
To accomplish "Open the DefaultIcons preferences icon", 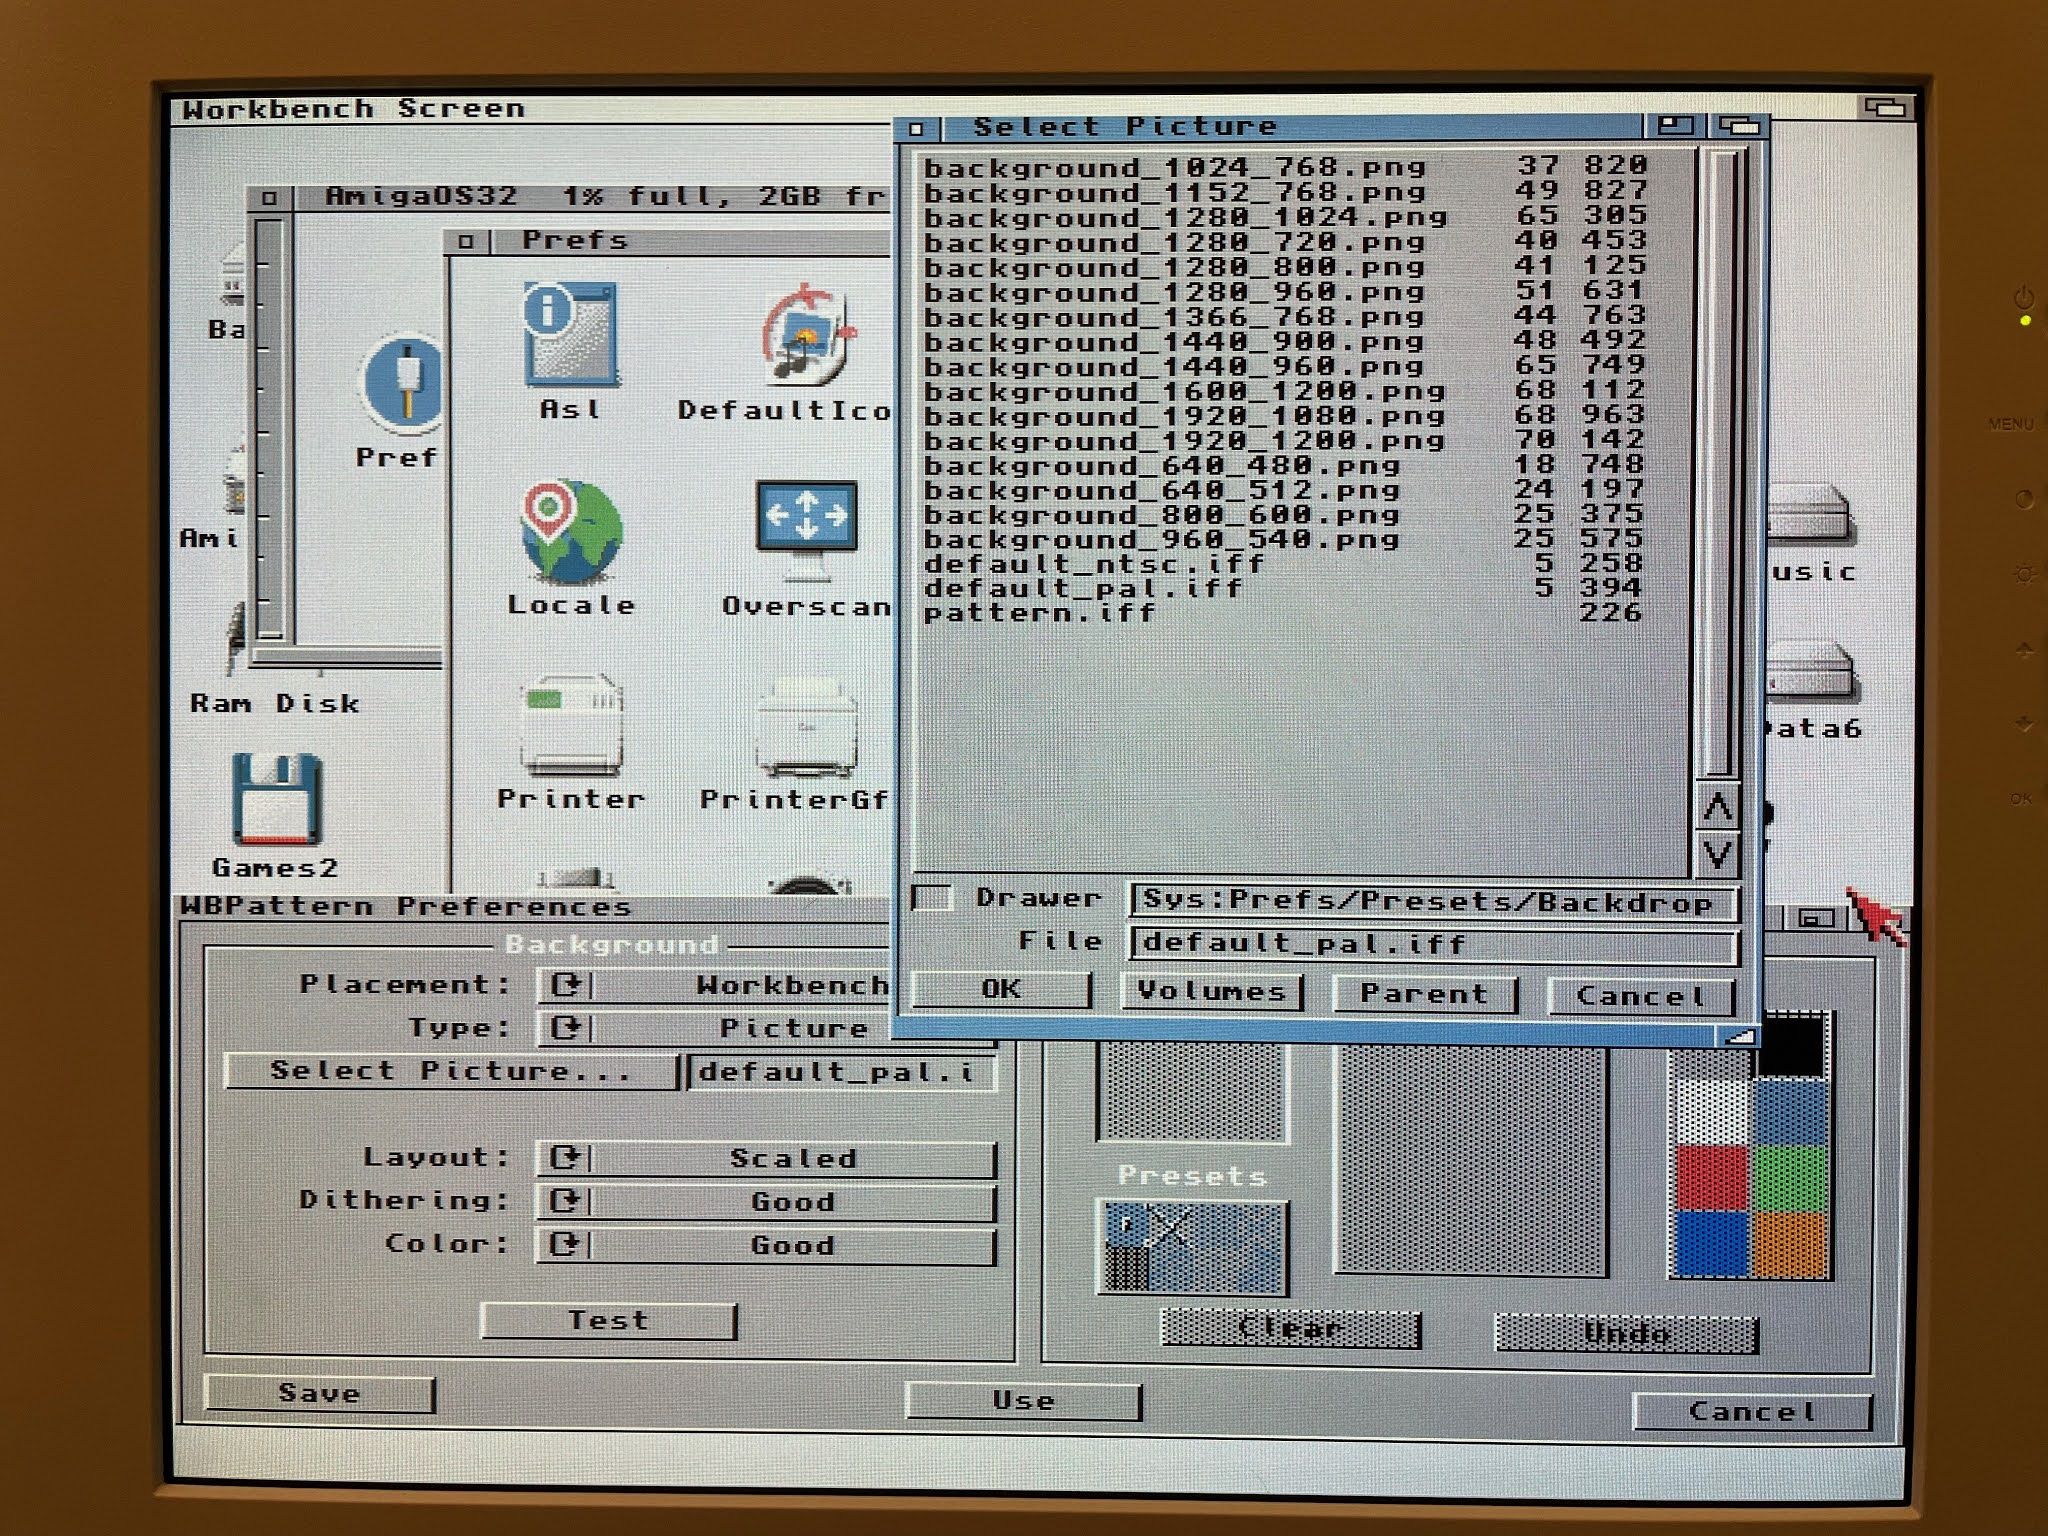I will [808, 336].
